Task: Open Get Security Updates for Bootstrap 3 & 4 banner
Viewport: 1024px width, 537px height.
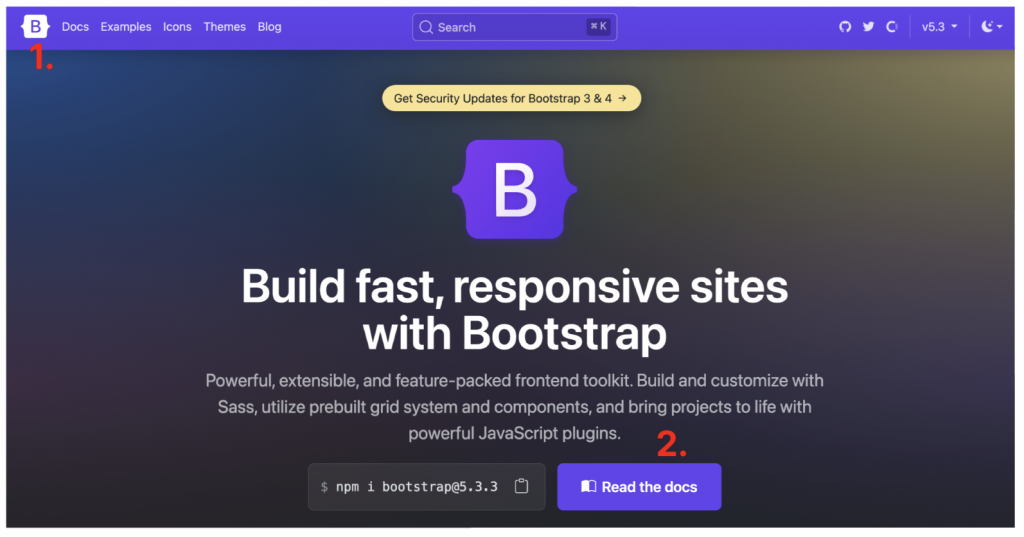Action: pos(511,98)
